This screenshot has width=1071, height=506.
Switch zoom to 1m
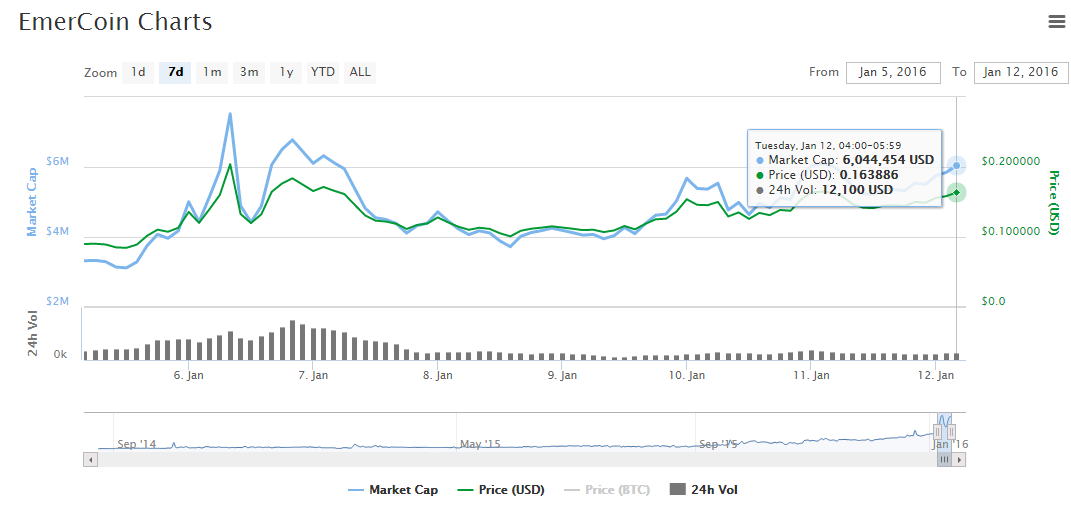[x=212, y=72]
